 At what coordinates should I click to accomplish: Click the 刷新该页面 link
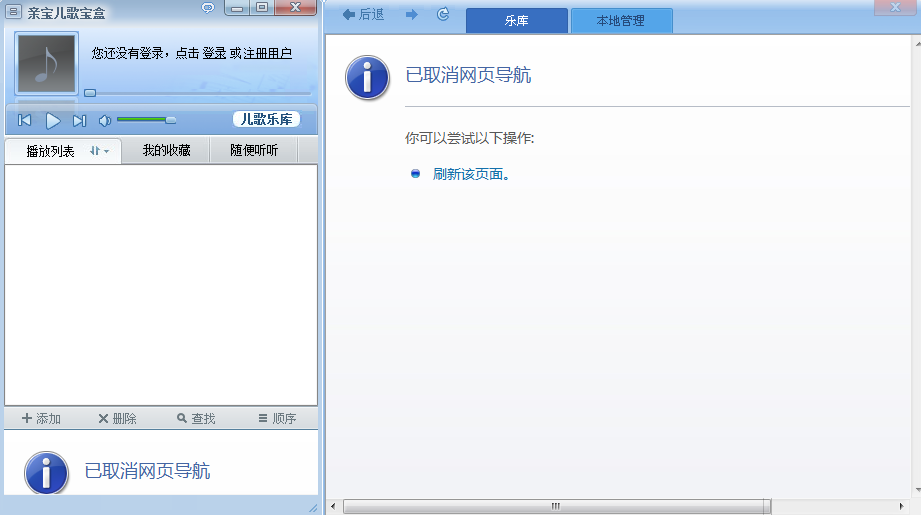471,174
